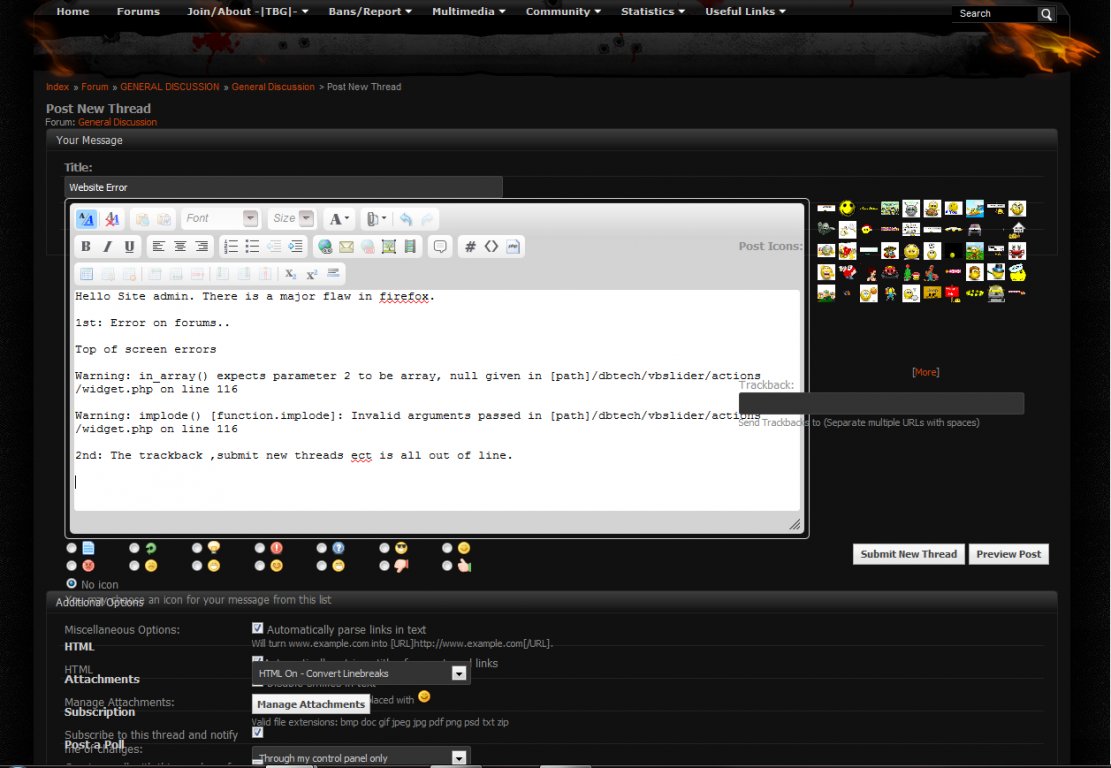
Task: Expand the Bans/Report menu
Action: coord(370,11)
